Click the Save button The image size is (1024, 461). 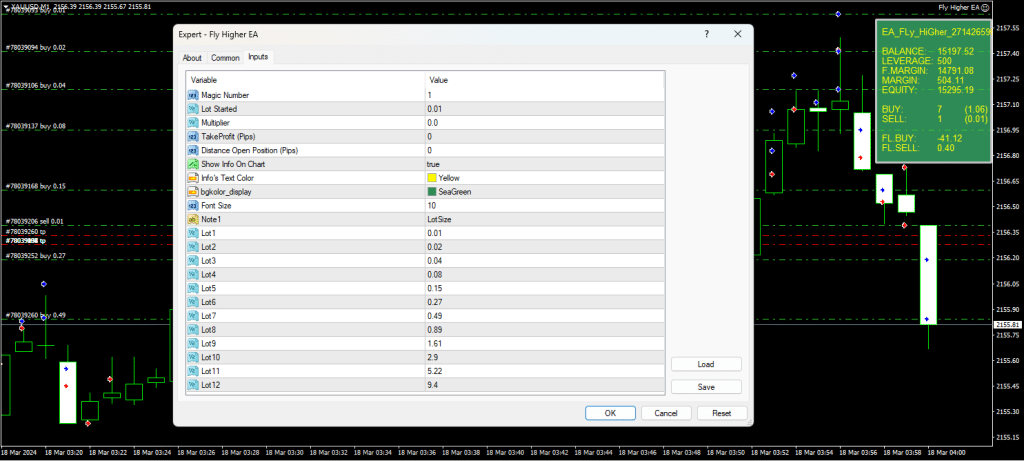[706, 387]
